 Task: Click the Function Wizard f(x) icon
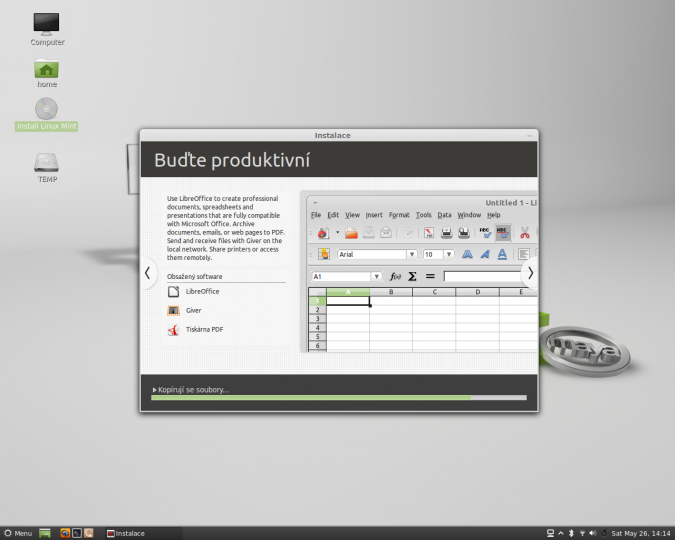tap(395, 276)
